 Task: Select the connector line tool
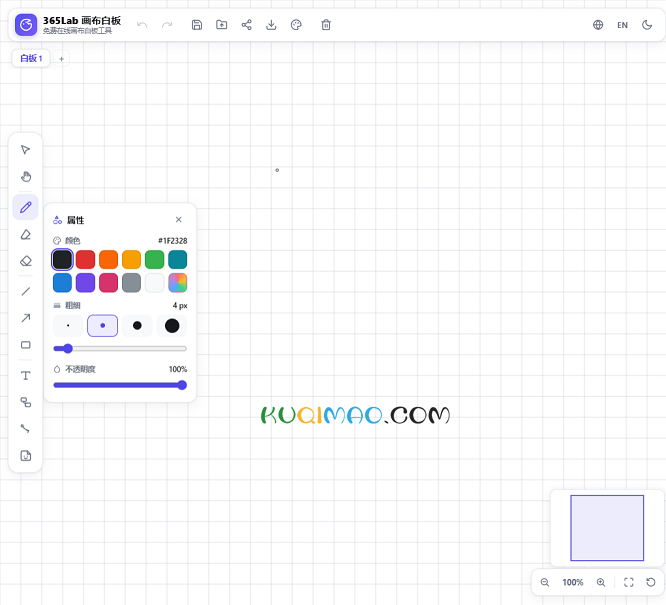coord(25,429)
